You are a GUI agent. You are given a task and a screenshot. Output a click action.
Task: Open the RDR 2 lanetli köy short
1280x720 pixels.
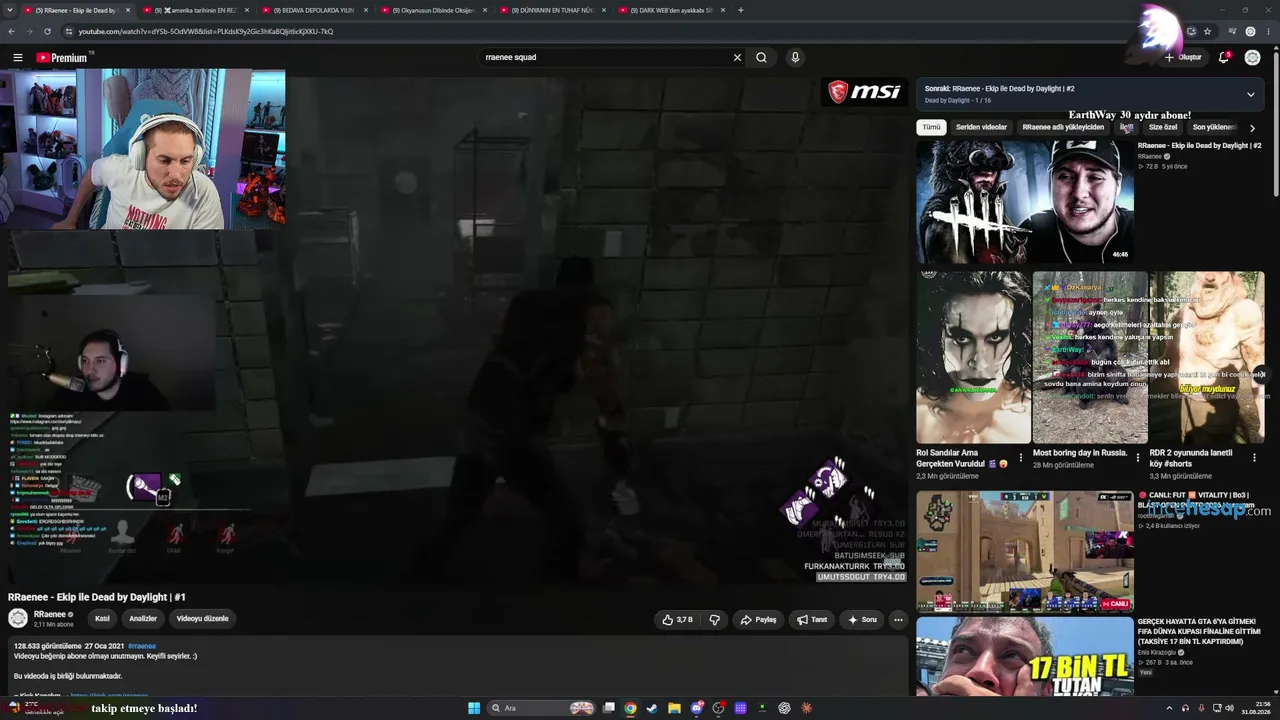[x=1207, y=357]
